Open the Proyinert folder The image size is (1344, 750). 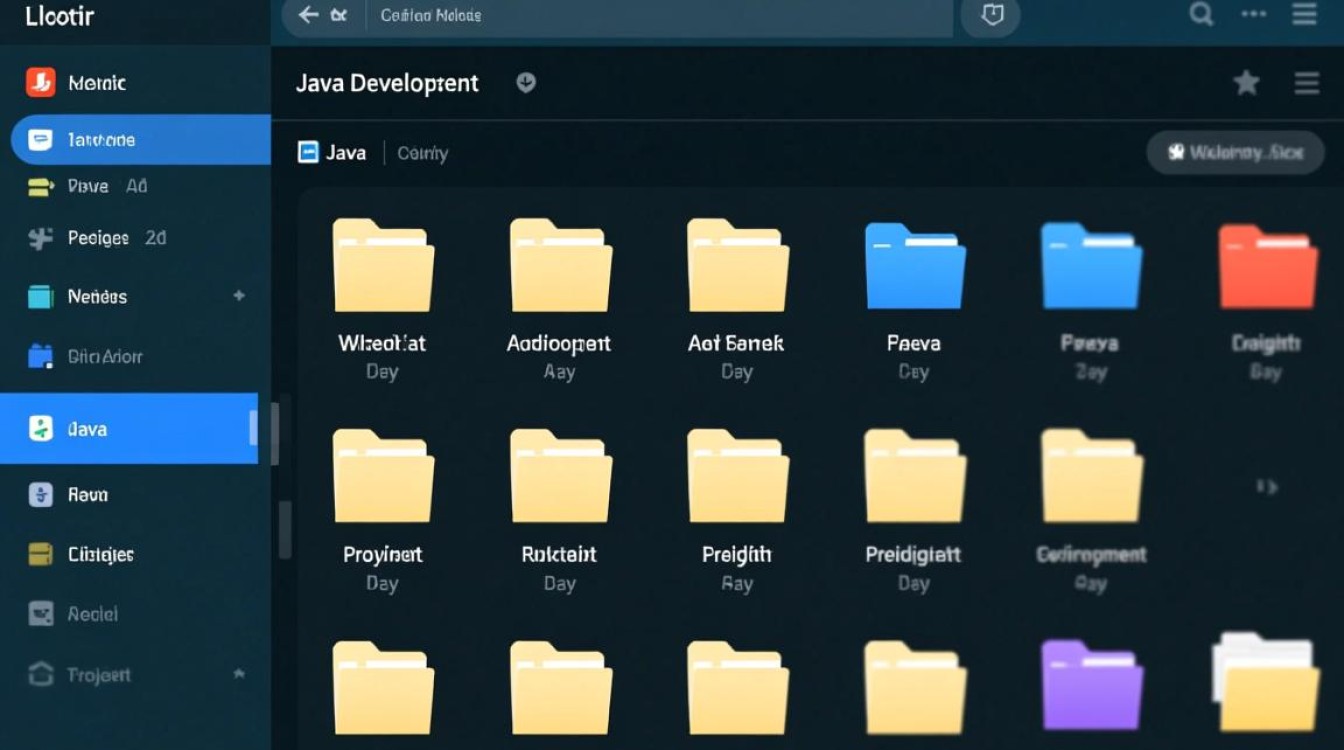click(383, 478)
